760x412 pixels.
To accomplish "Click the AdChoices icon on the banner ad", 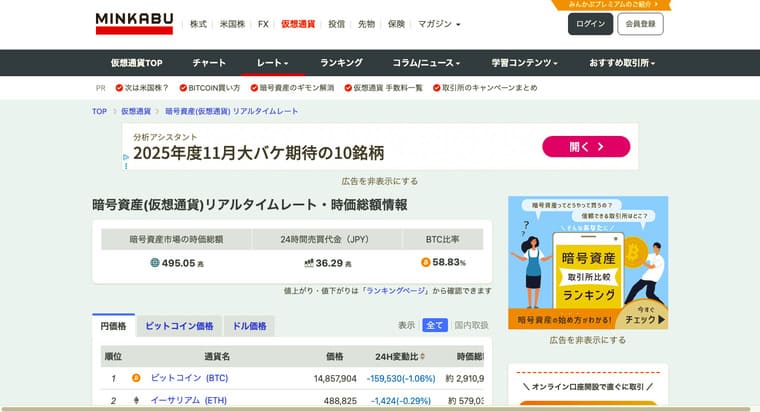I will 126,157.
